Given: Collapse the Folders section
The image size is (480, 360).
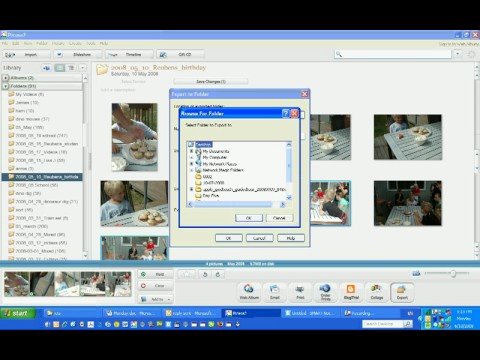Looking at the screenshot, I should pyautogui.click(x=6, y=86).
